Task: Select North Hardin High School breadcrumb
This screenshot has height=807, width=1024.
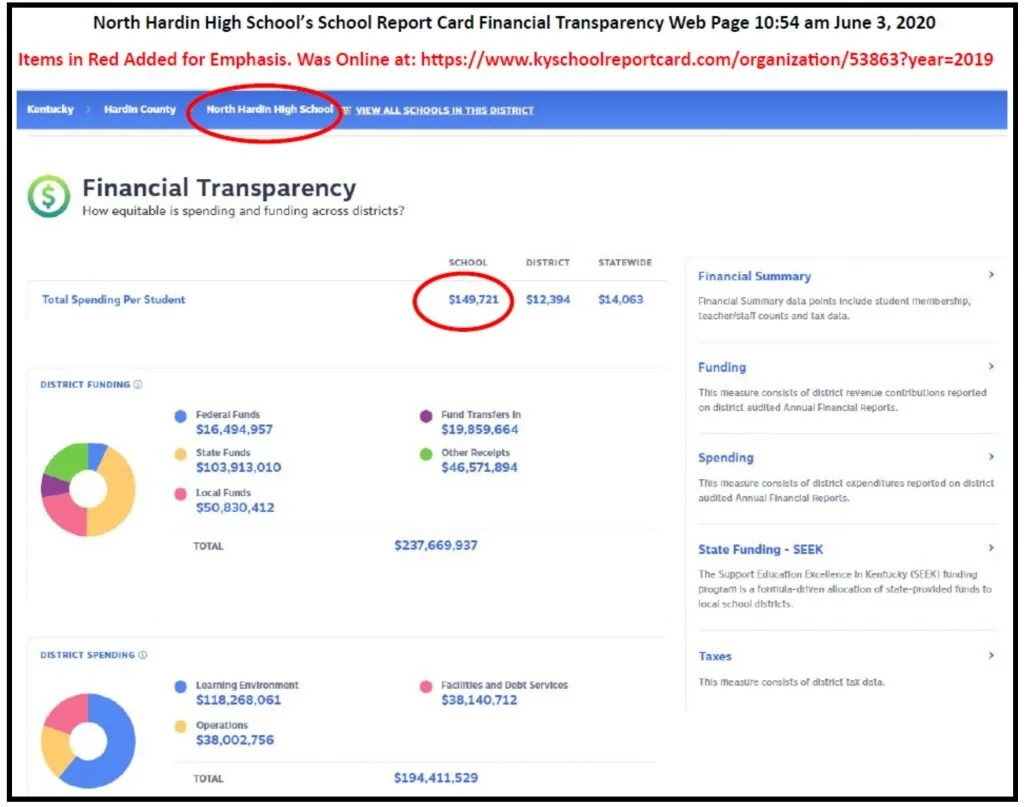Action: click(x=270, y=109)
